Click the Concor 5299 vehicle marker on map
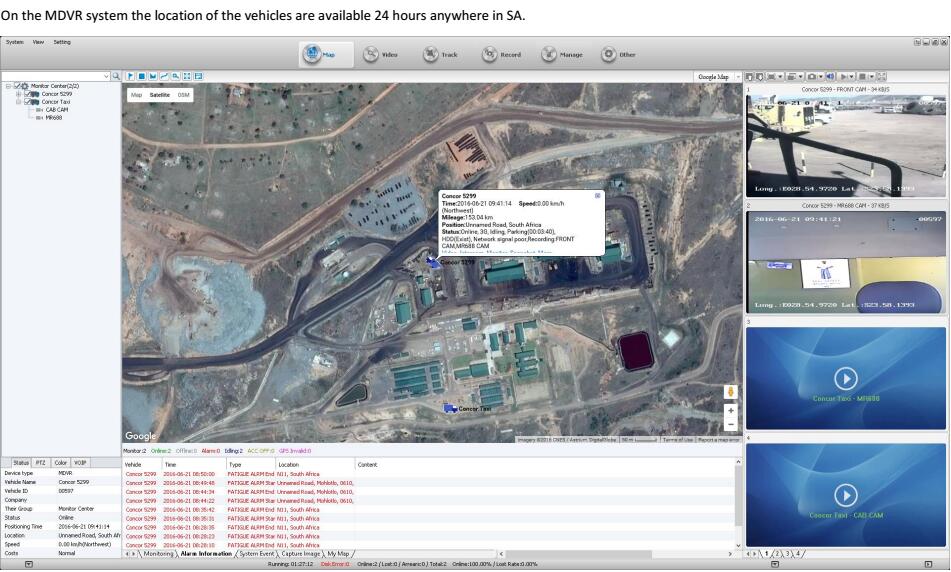The width and height of the screenshot is (951, 572). click(x=432, y=262)
